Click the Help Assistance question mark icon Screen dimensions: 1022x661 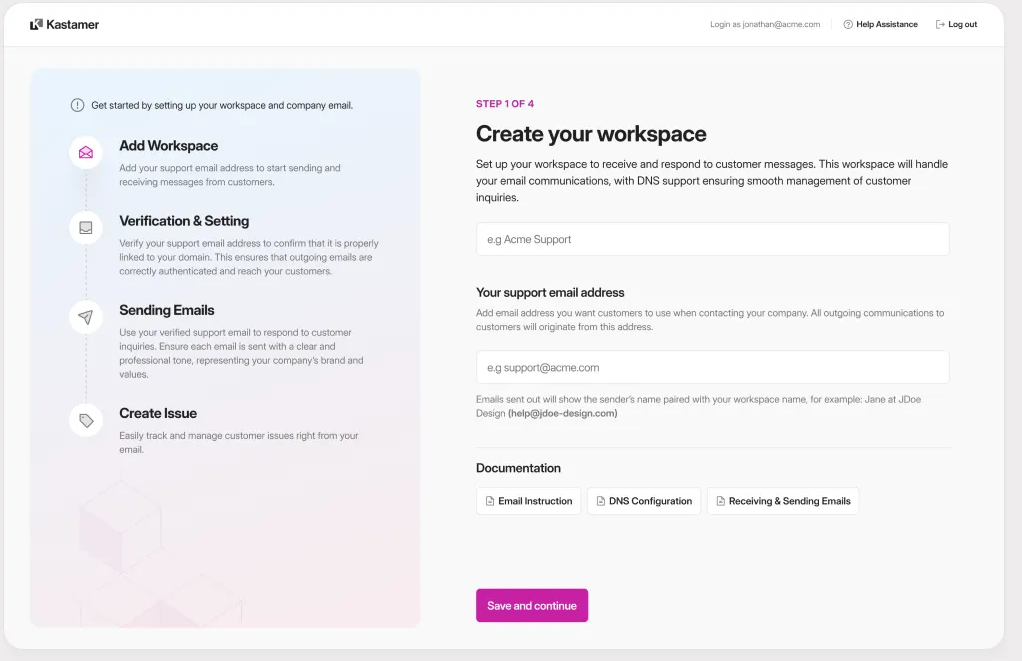[848, 24]
